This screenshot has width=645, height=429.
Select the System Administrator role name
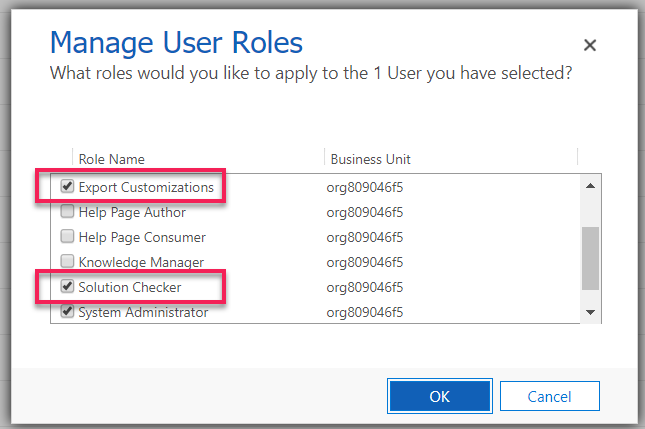point(143,312)
